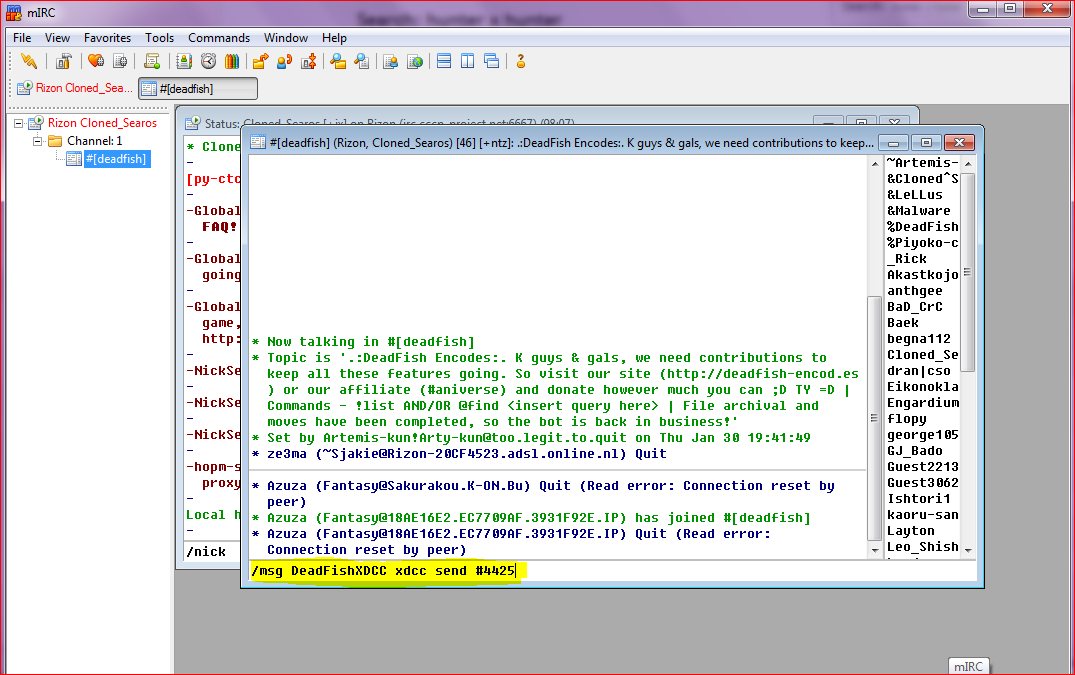Open the Colors crayons toolbar icon
The width and height of the screenshot is (1075, 675).
(x=231, y=61)
